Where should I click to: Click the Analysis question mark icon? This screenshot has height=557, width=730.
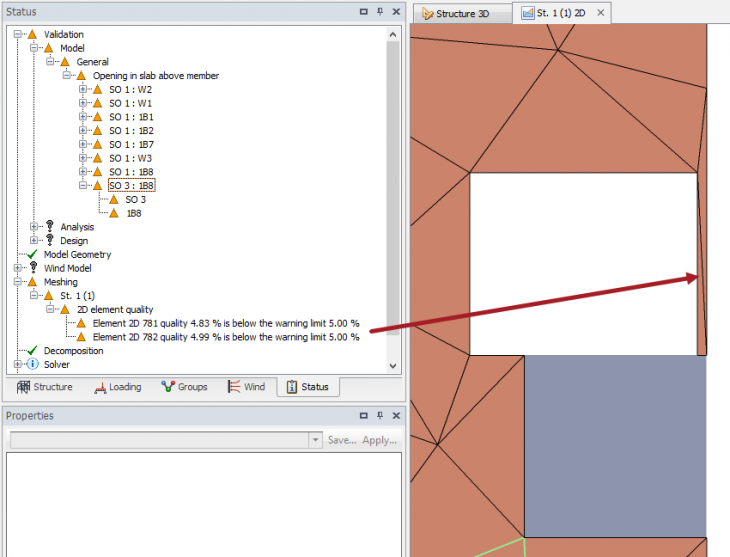[50, 226]
